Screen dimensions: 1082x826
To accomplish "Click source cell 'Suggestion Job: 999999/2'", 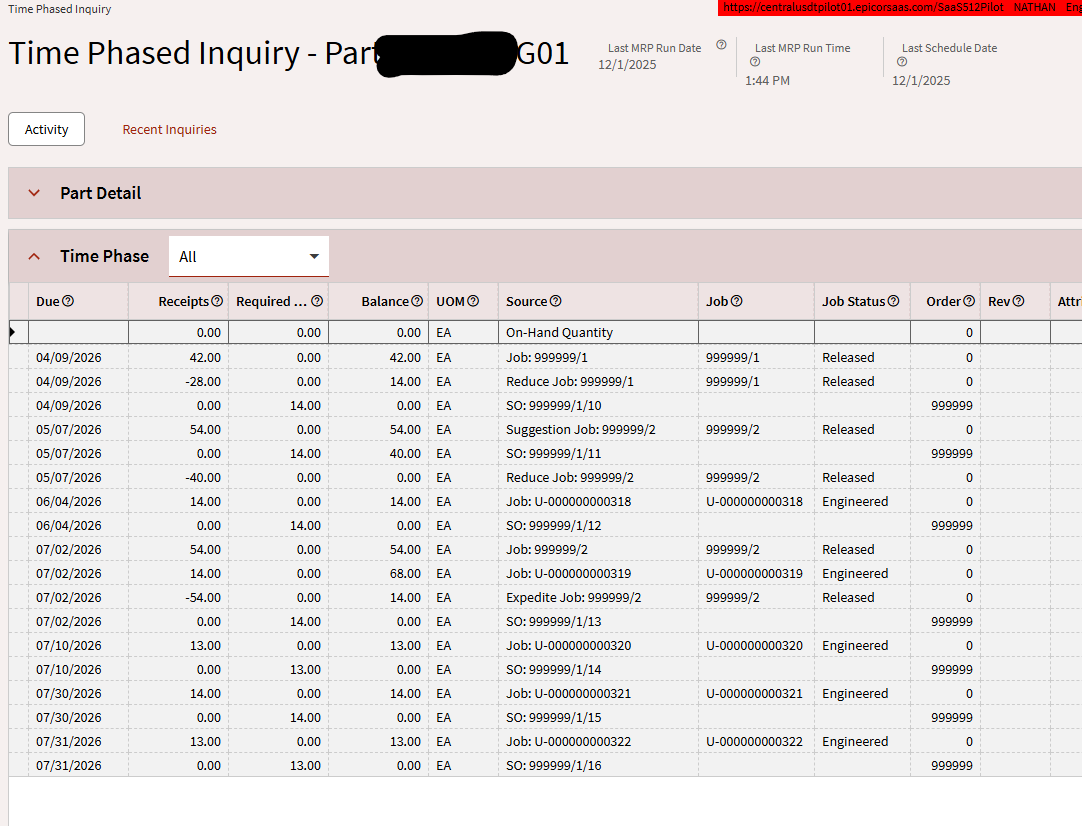I will (598, 429).
